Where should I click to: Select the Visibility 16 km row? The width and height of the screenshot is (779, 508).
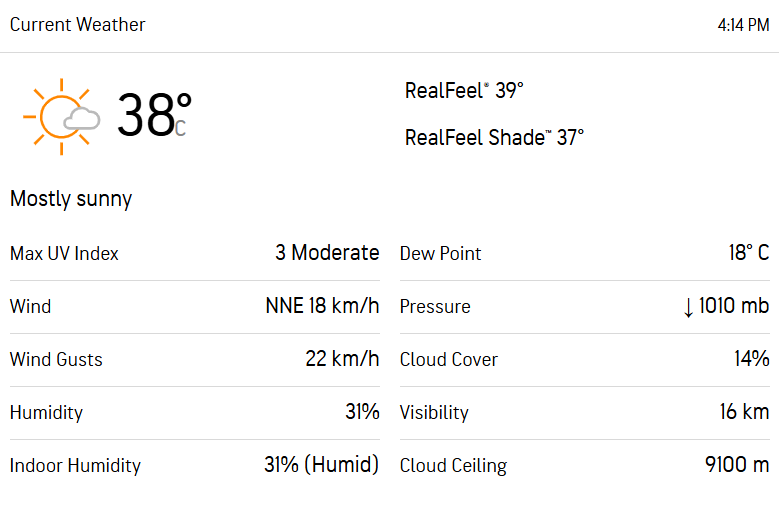point(584,413)
